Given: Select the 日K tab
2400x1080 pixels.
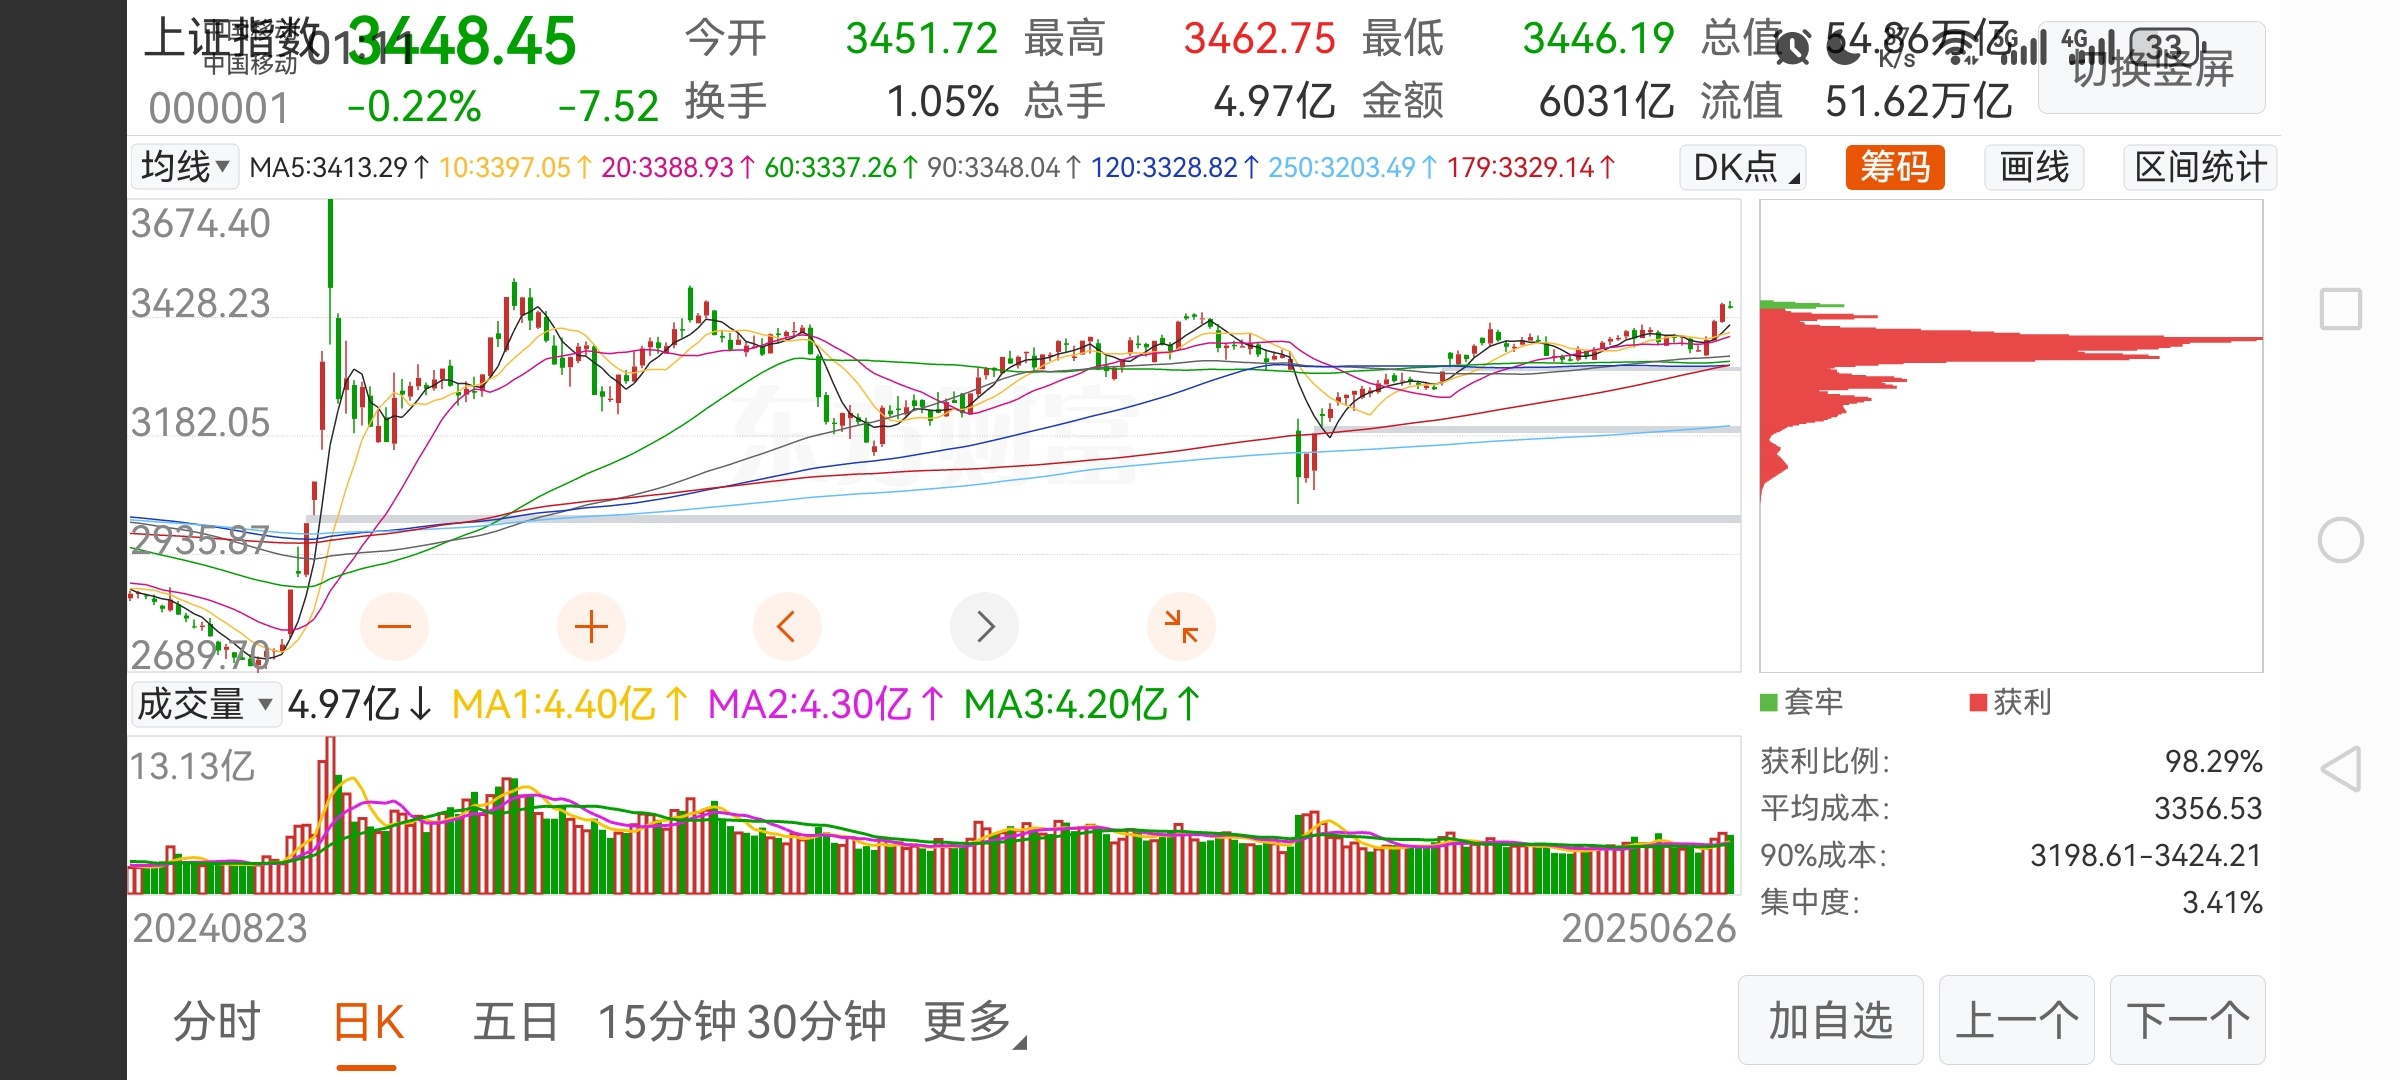Looking at the screenshot, I should point(368,1023).
